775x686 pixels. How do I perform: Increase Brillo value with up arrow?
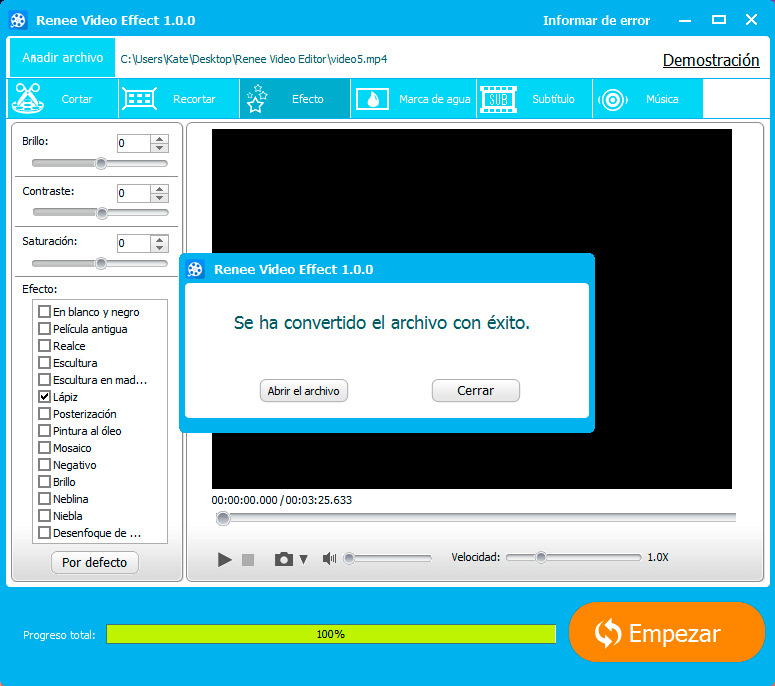(159, 139)
